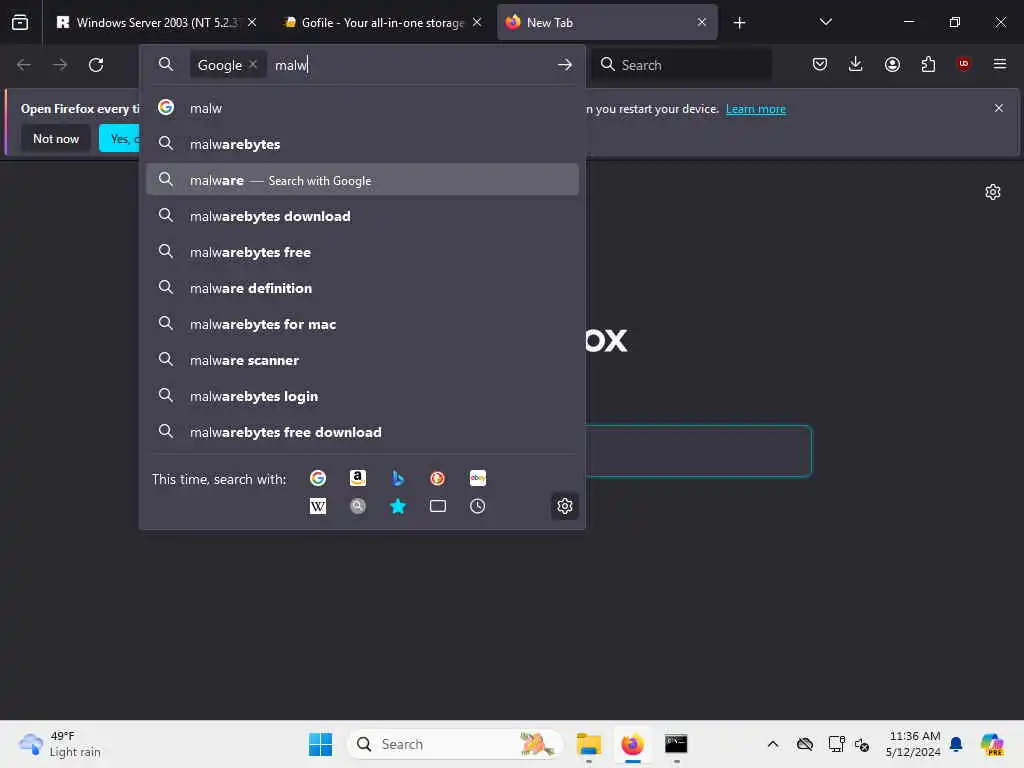Select the New Tab tab

pyautogui.click(x=607, y=22)
